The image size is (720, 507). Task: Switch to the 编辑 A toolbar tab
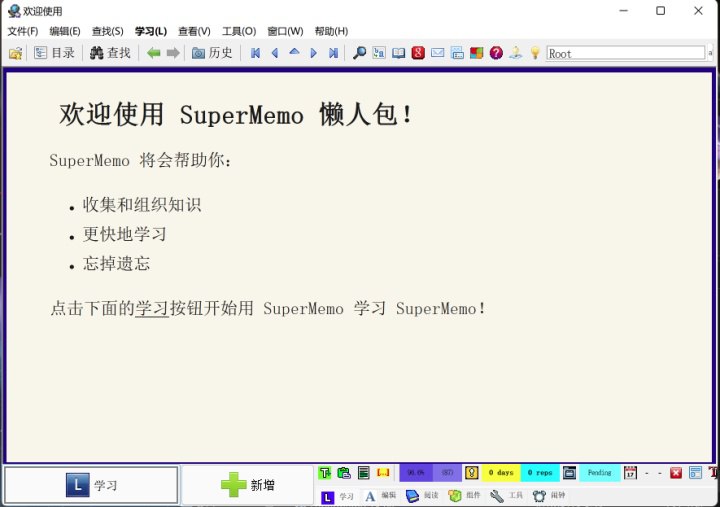click(x=380, y=496)
